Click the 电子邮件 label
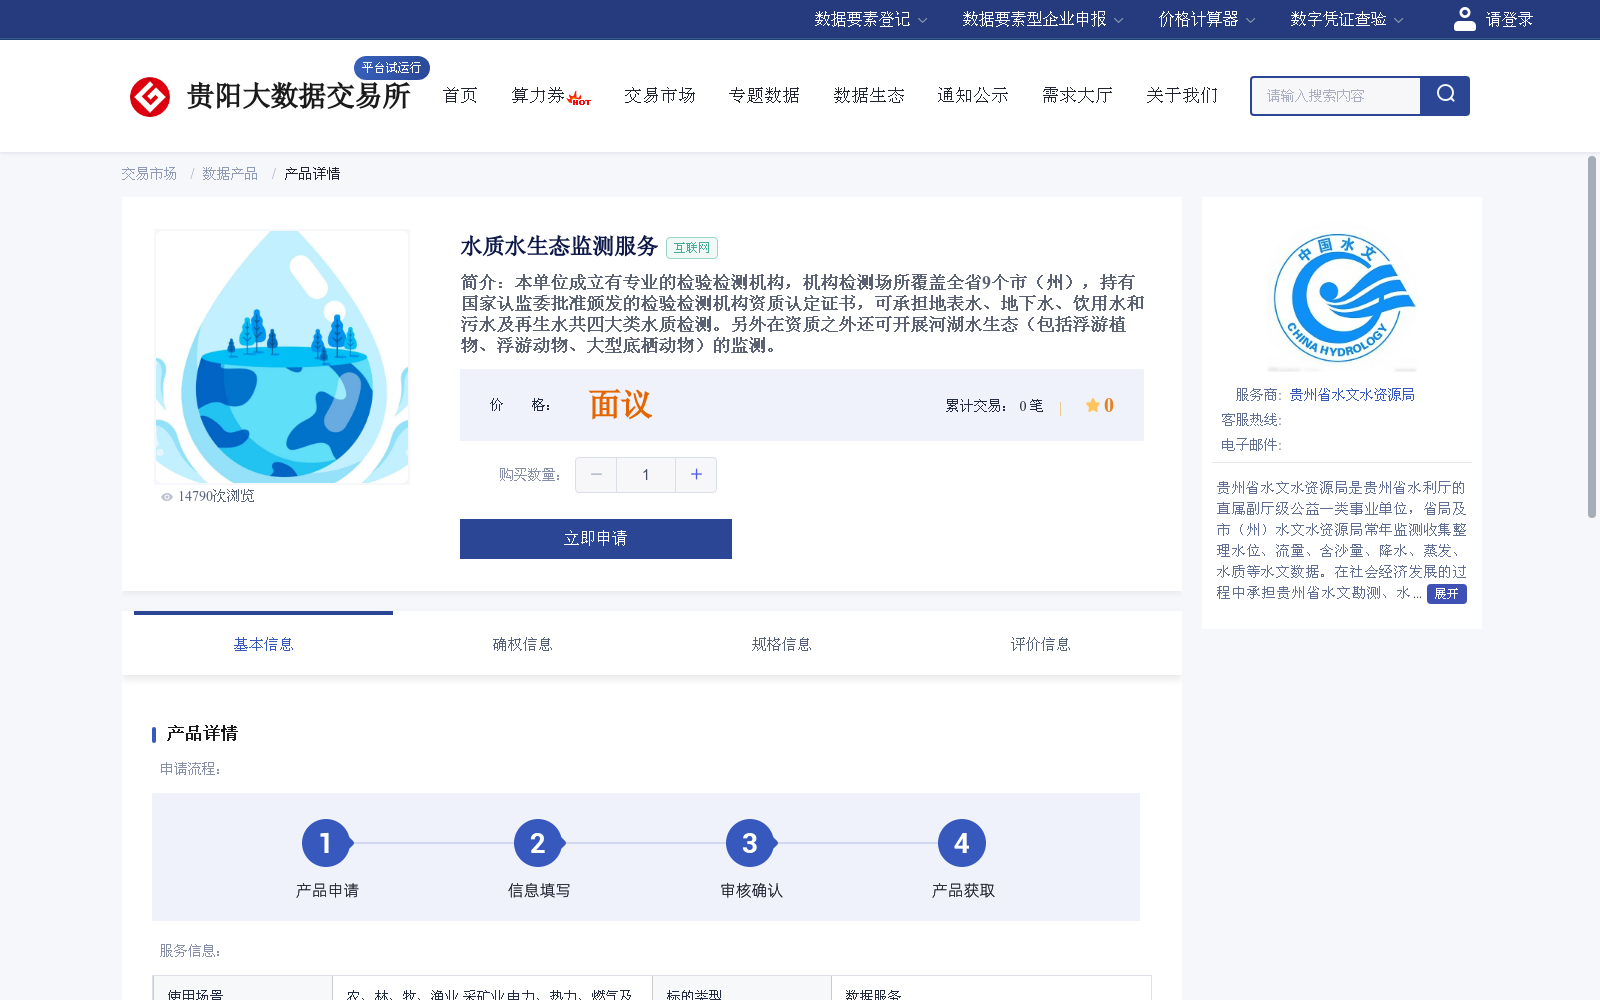Screen dimensions: 1600x1000 point(1251,445)
